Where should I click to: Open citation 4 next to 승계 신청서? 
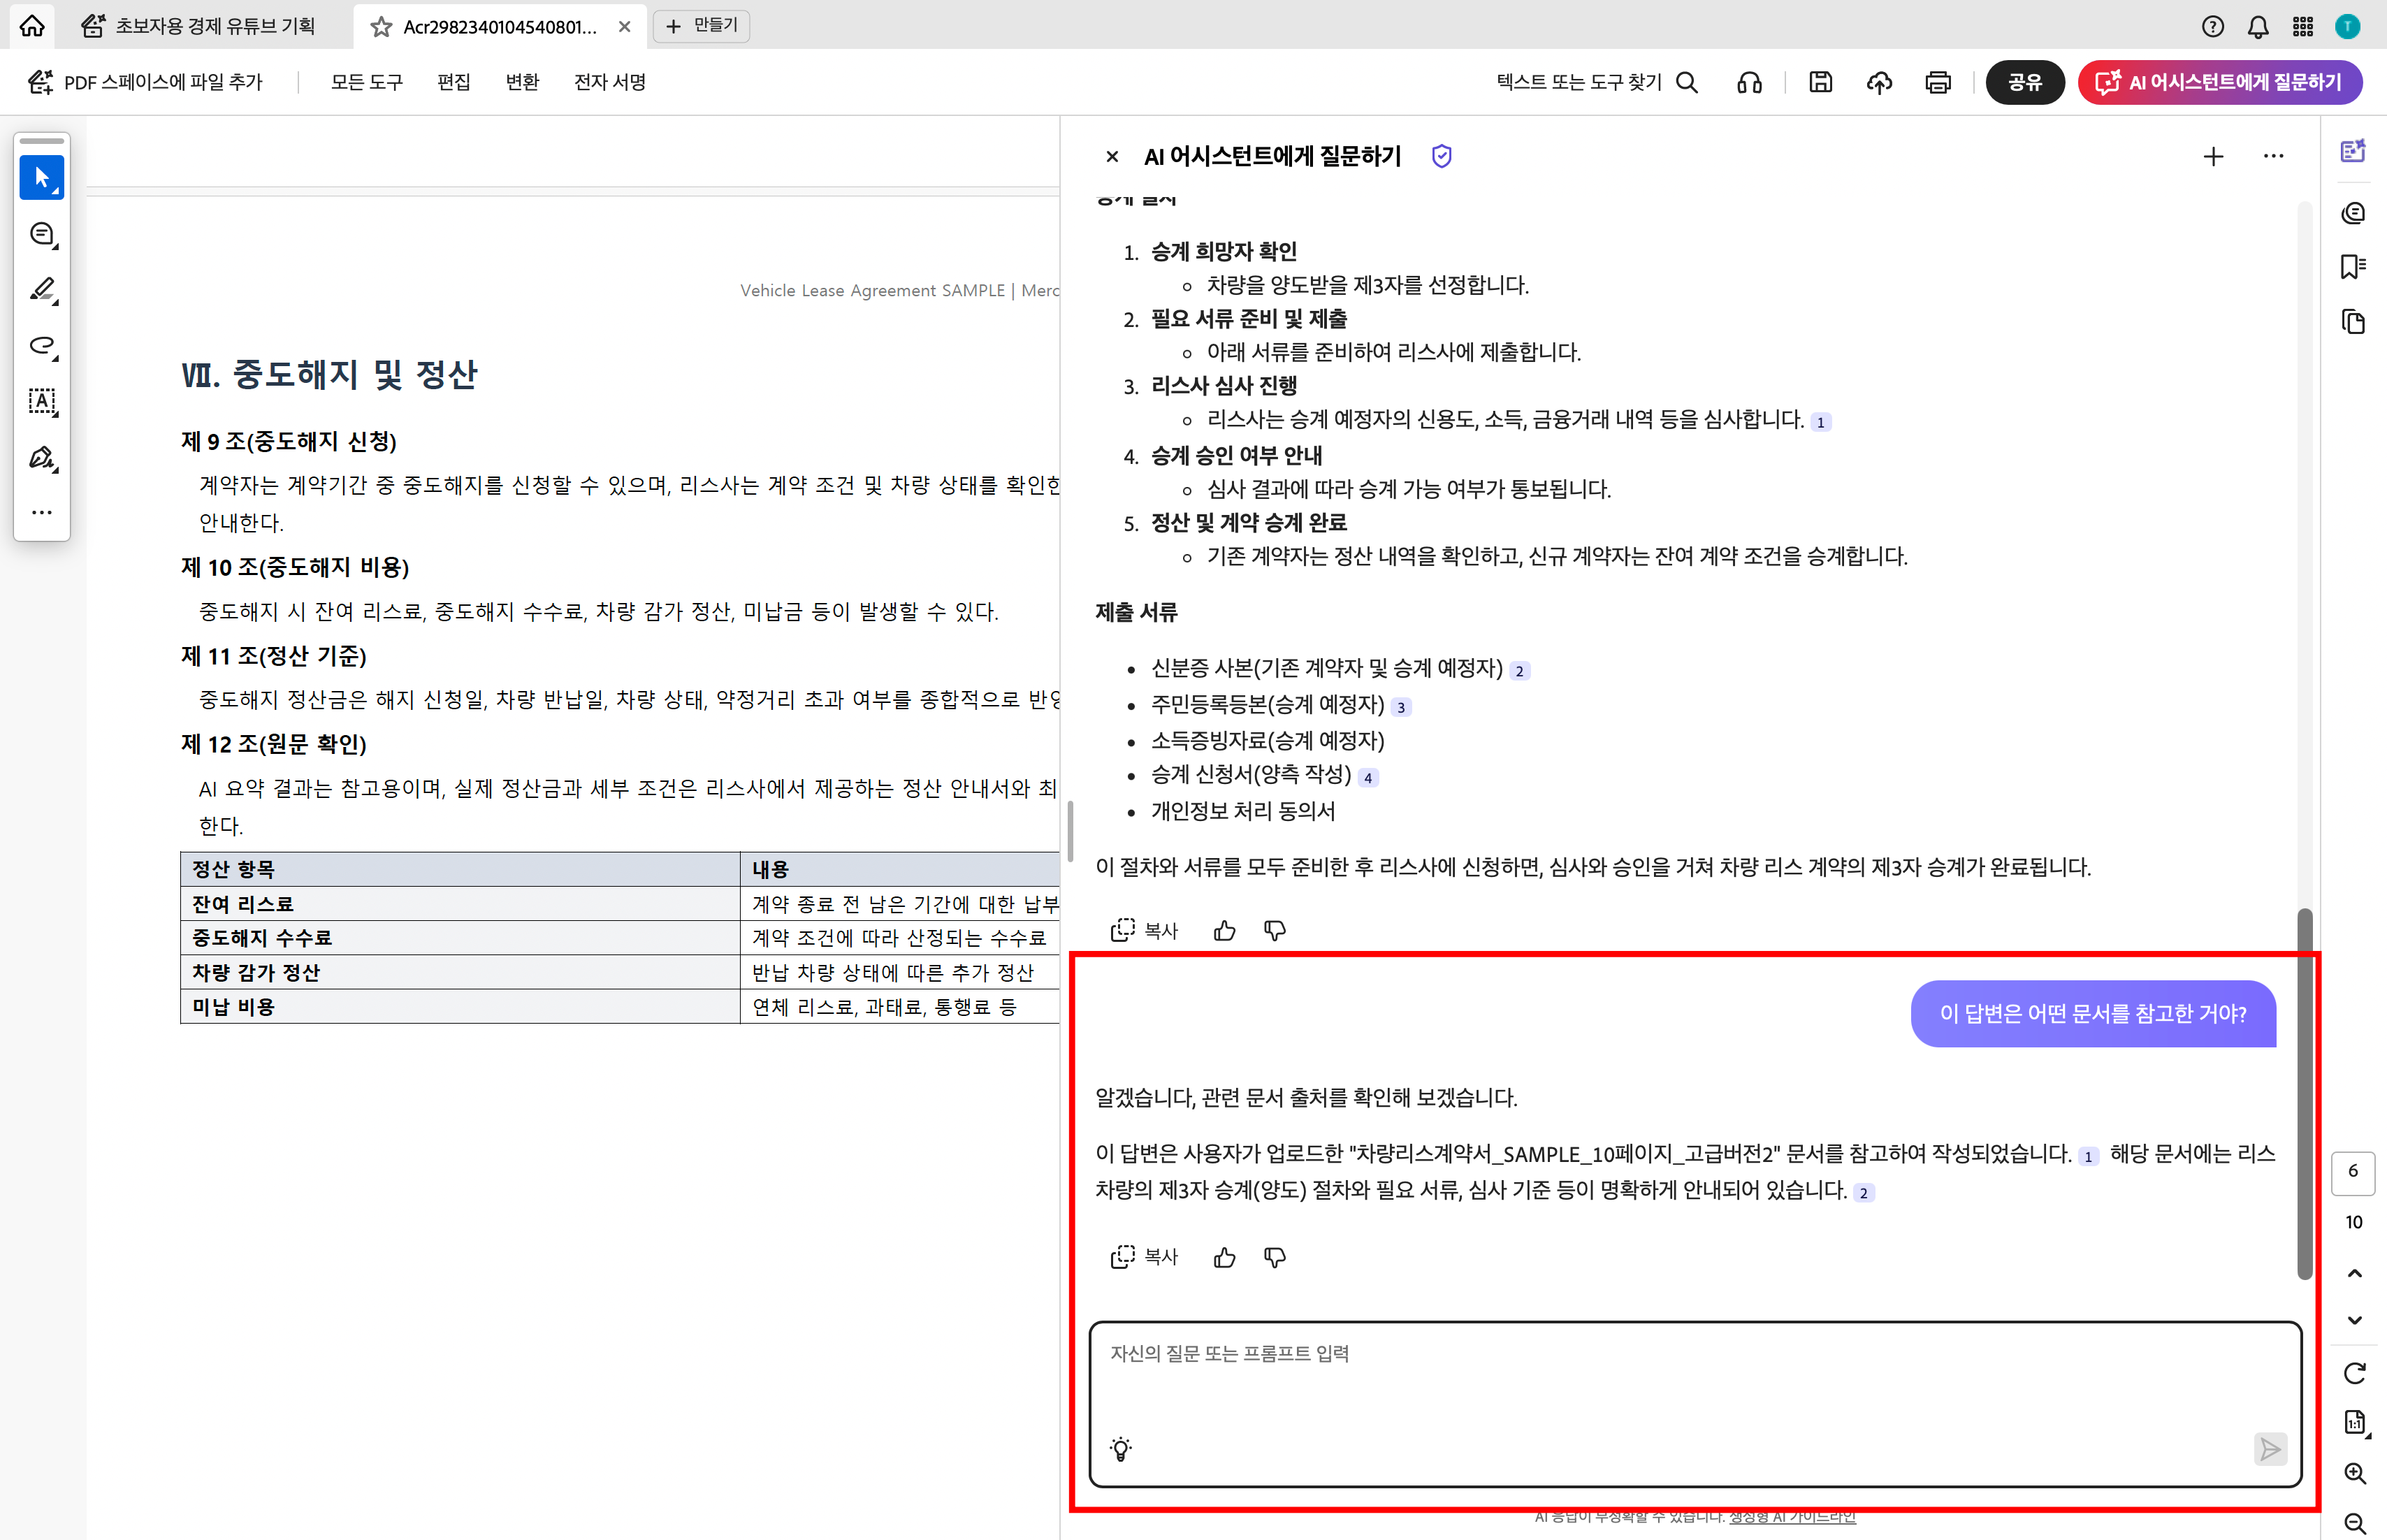coord(1368,777)
